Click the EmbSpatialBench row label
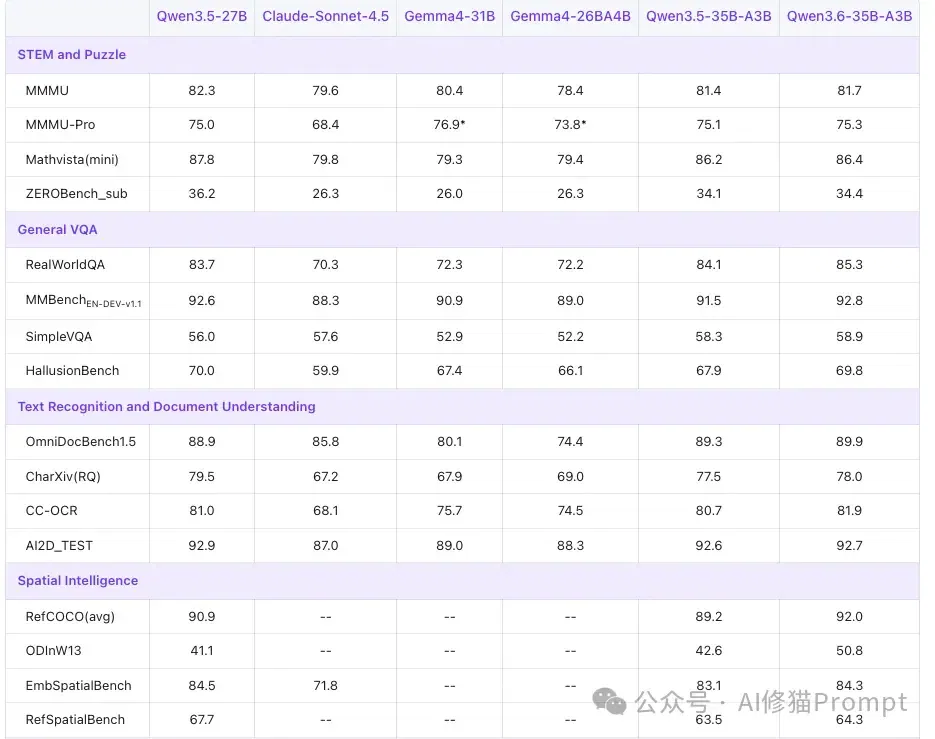The image size is (935, 739). (x=78, y=686)
